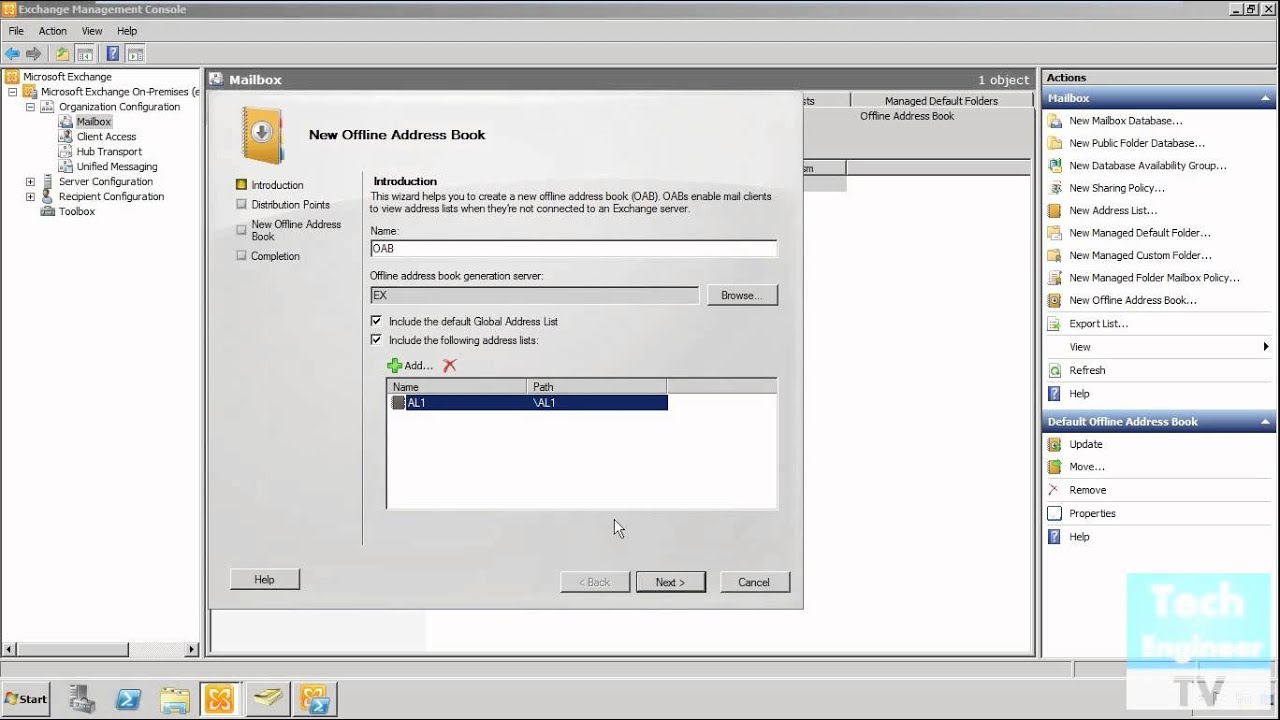Toggle Include the default Global Address List
This screenshot has height=720, width=1280.
pyautogui.click(x=376, y=321)
